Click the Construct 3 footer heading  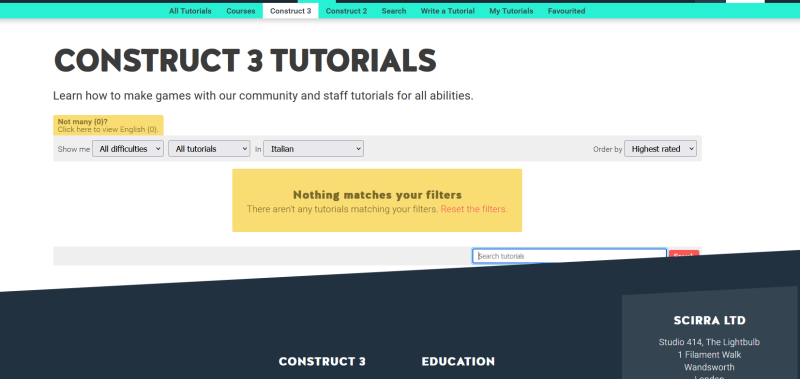[x=322, y=362]
